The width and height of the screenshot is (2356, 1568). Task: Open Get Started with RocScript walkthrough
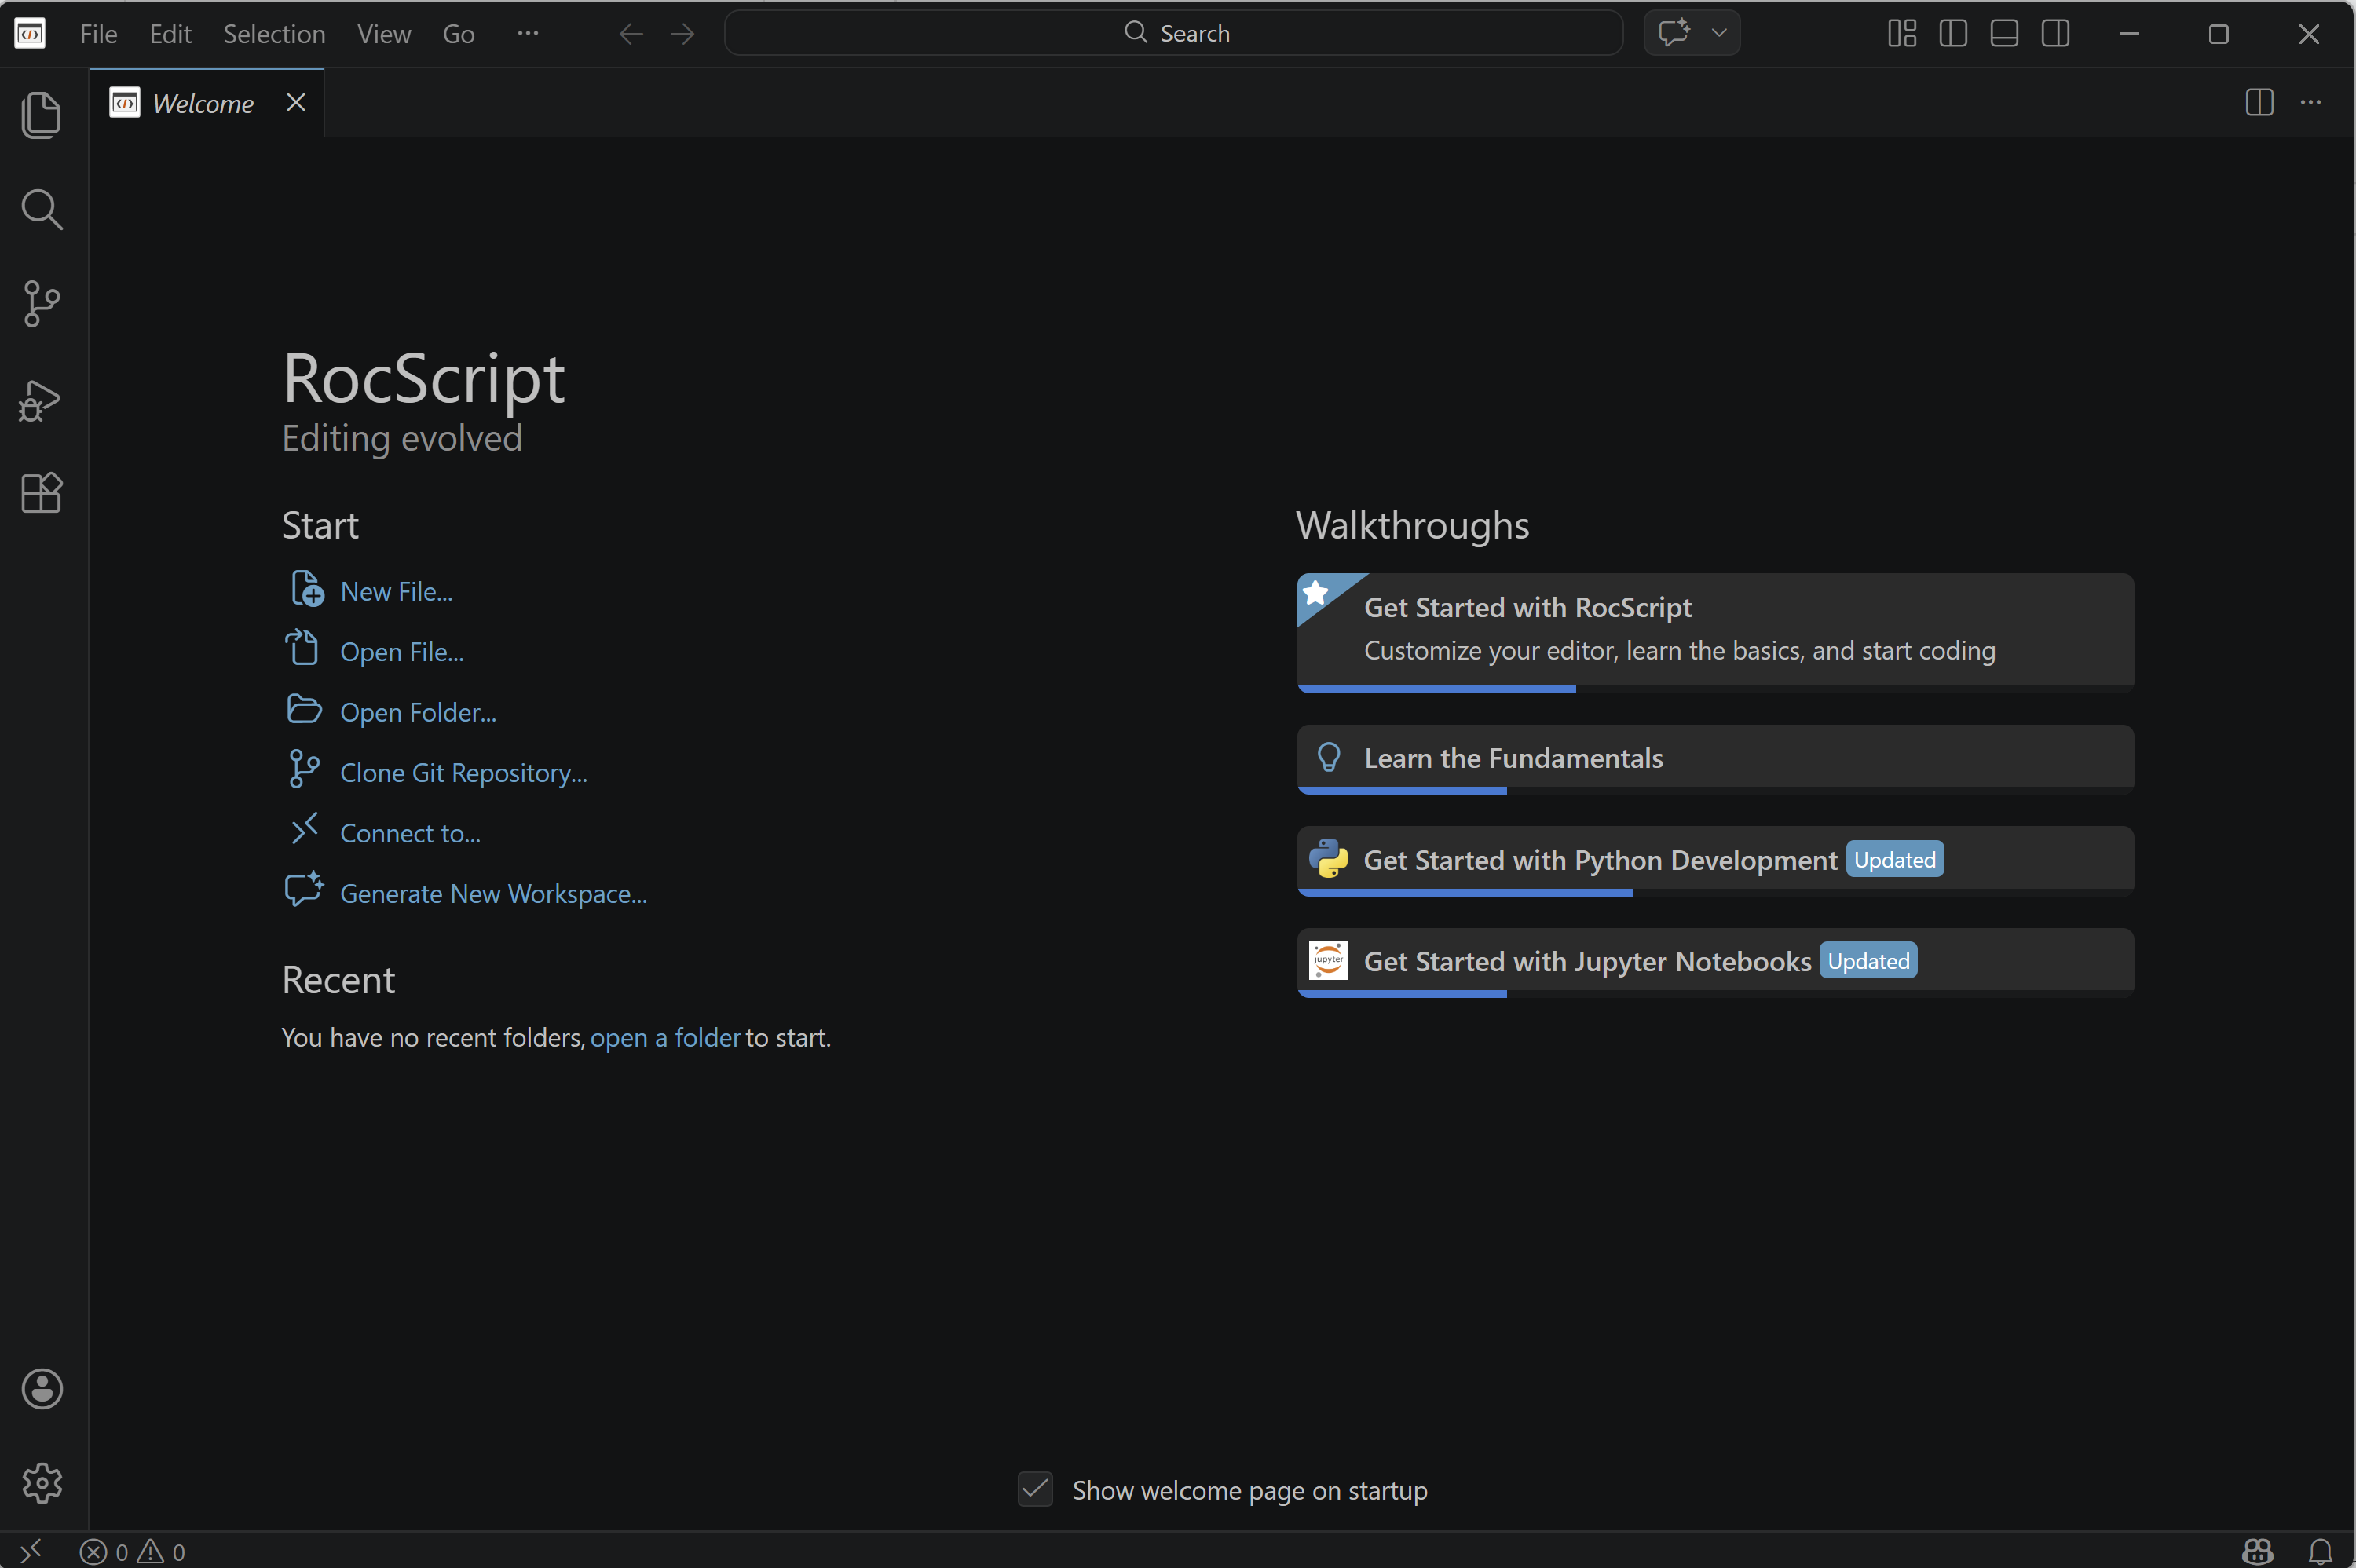pyautogui.click(x=1715, y=632)
